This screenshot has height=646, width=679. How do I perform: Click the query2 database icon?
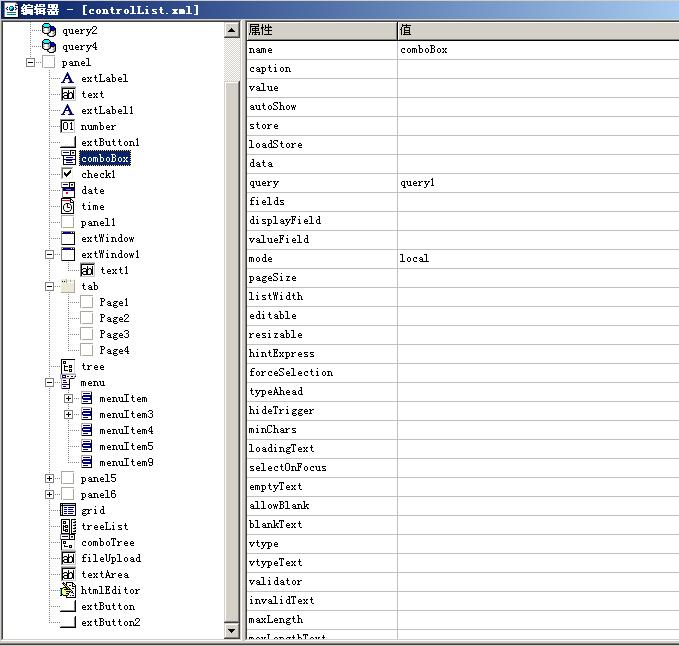pos(49,30)
